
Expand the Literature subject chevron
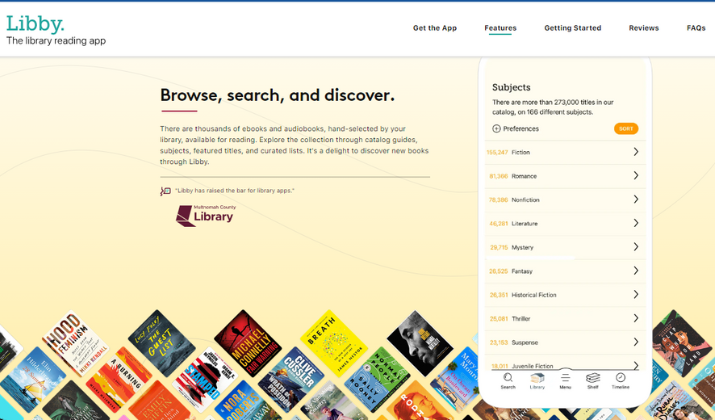[x=636, y=223]
